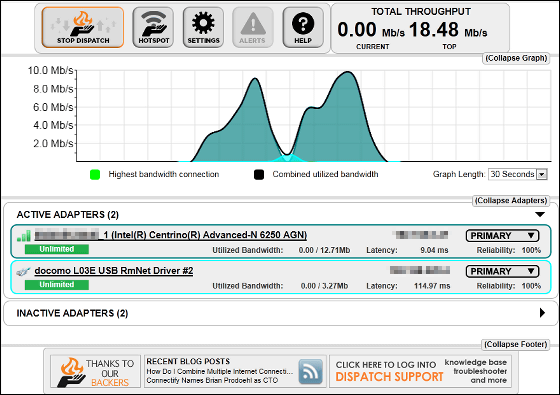
Task: Expand the Inactive Adapters arrow
Action: point(542,313)
